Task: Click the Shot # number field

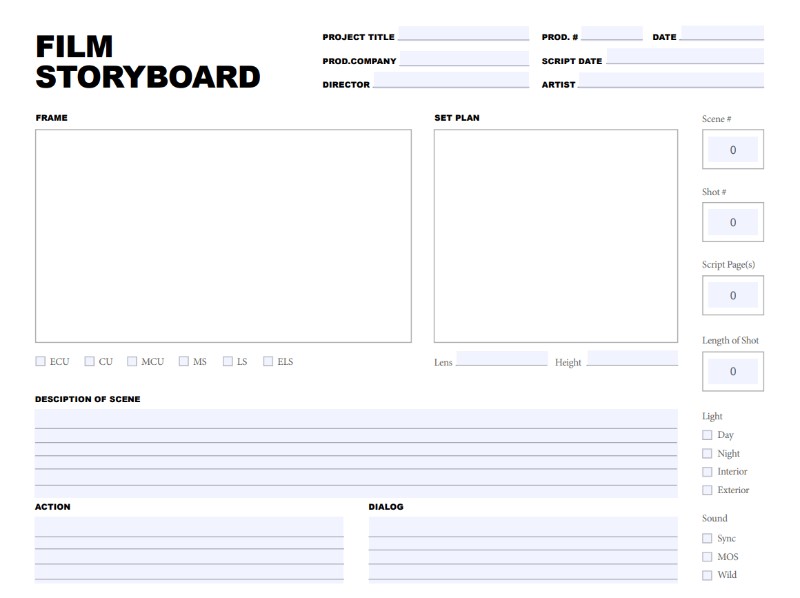Action: (733, 222)
